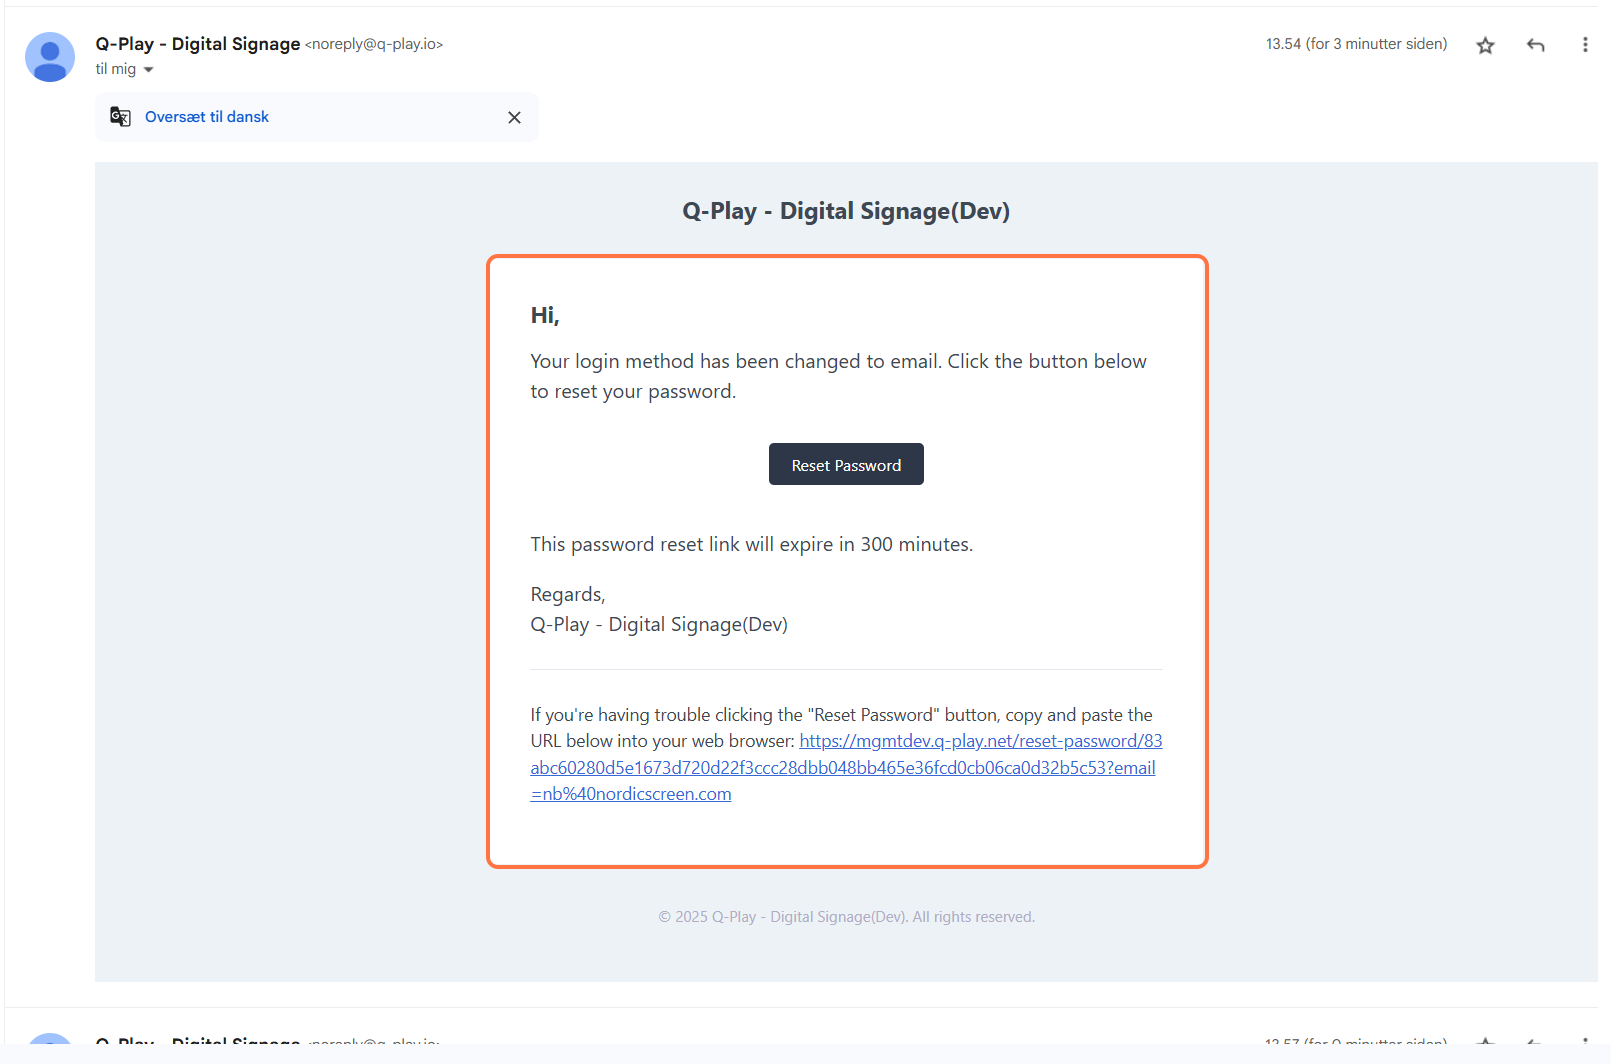Dismiss the translation bar
The width and height of the screenshot is (1611, 1064).
514,117
